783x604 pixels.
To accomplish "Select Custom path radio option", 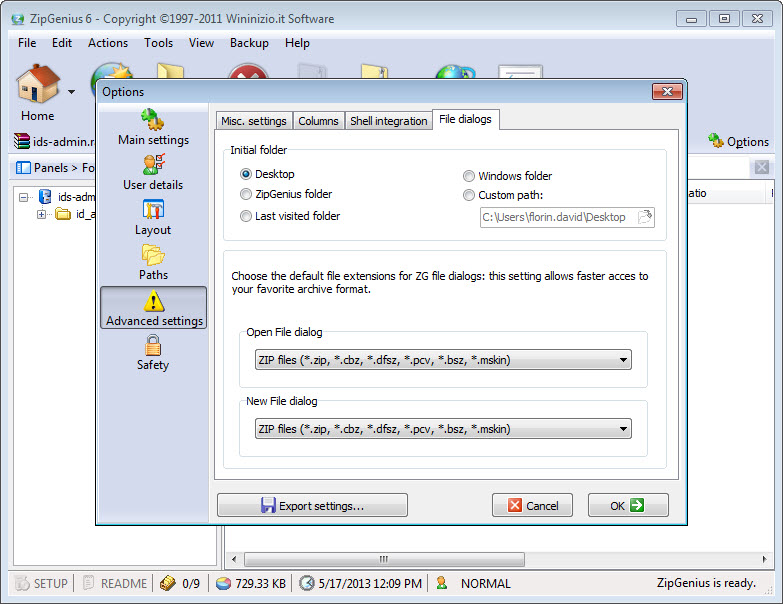I will click(x=468, y=195).
